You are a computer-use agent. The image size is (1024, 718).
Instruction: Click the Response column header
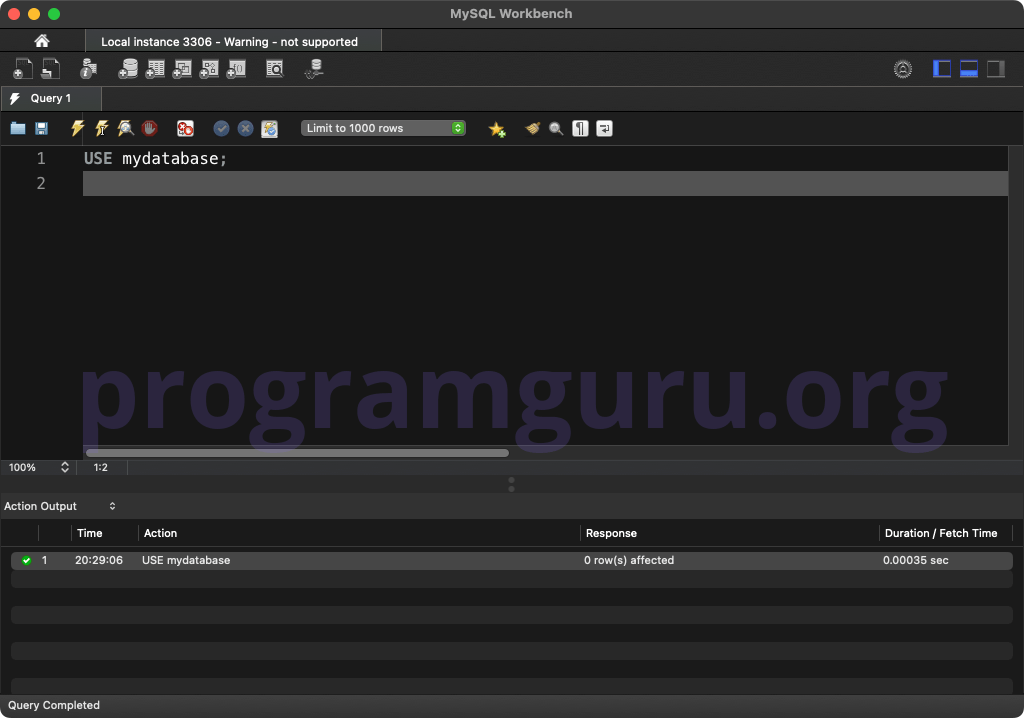611,533
